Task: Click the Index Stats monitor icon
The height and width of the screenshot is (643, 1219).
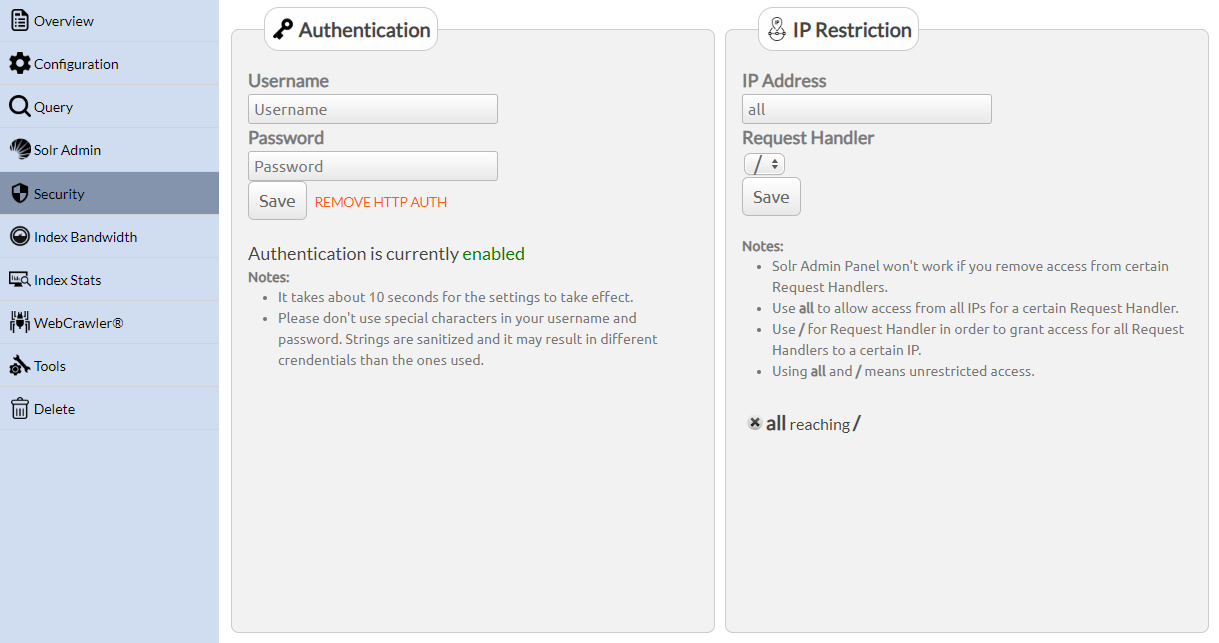Action: 20,280
